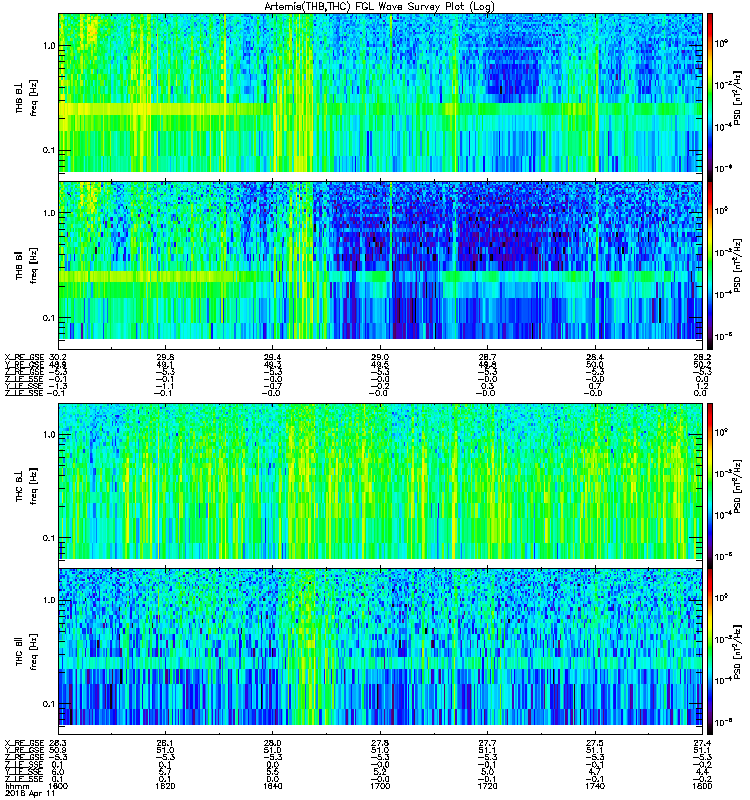Viewport: 750px width, 800px height.
Task: Click the THC B-perpendicular freq [Hz] axis label
Action: click(x=33, y=485)
